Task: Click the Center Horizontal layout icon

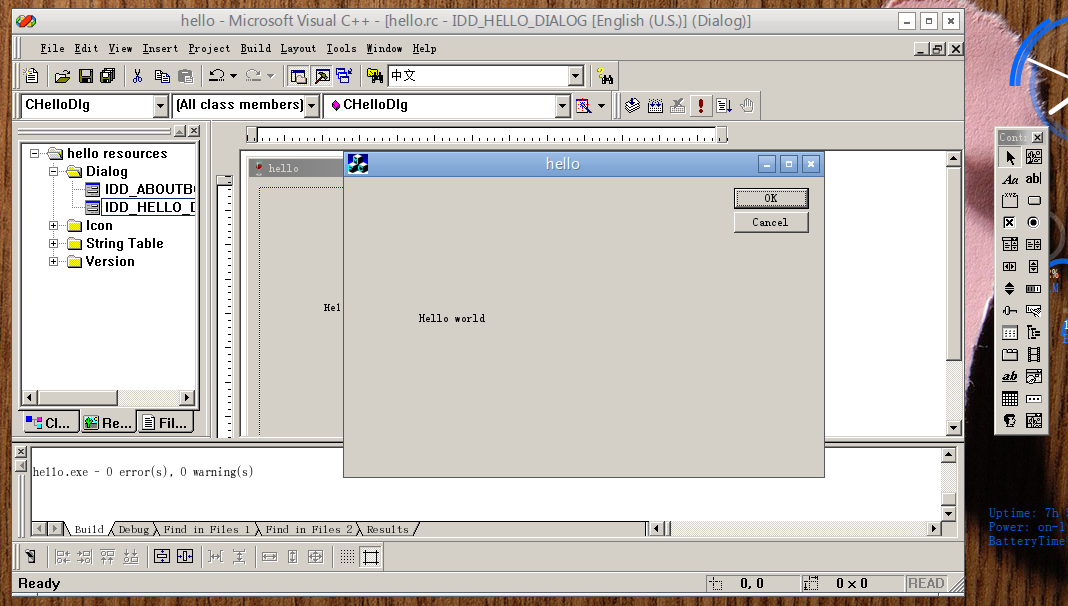Action: coord(185,557)
